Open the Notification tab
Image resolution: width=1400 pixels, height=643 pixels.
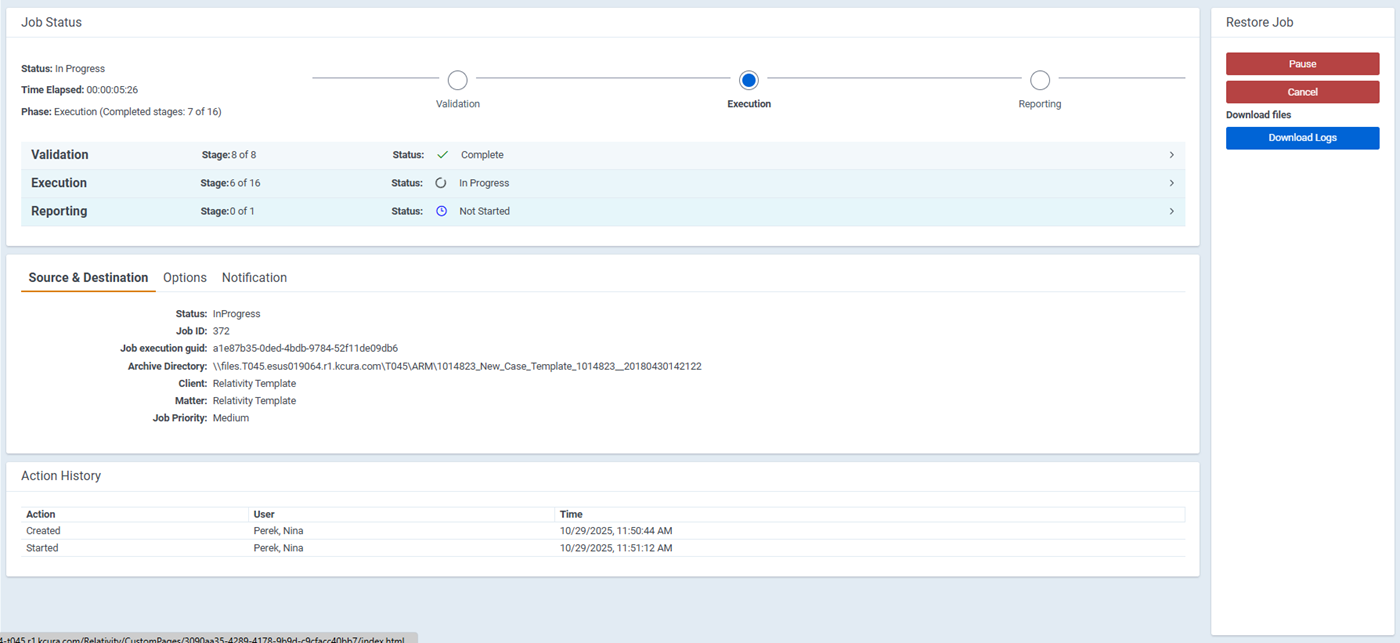pyautogui.click(x=254, y=277)
